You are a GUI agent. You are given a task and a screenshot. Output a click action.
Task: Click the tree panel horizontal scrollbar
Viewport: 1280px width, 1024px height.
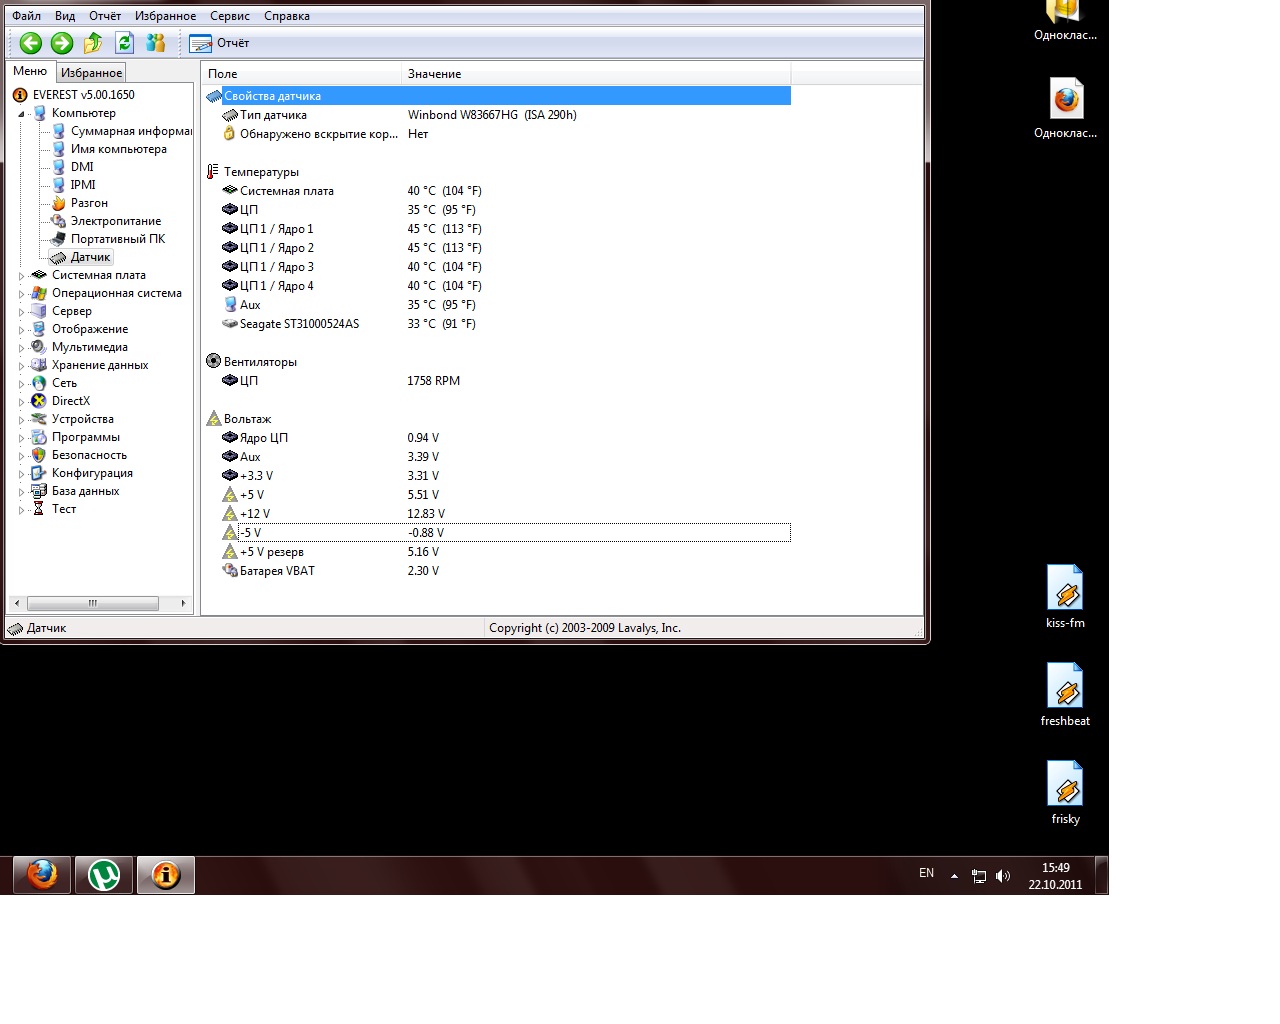pos(99,603)
